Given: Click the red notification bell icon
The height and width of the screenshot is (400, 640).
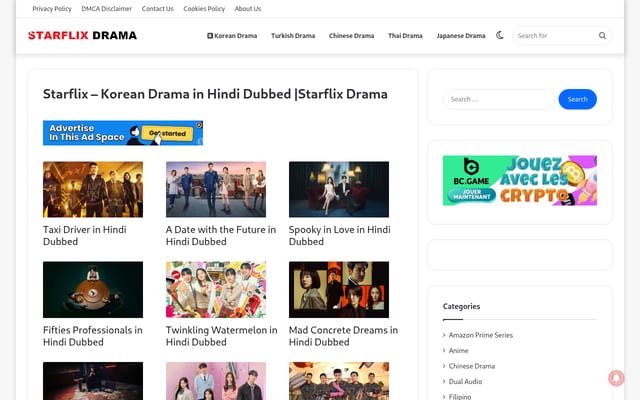Looking at the screenshot, I should click(616, 378).
